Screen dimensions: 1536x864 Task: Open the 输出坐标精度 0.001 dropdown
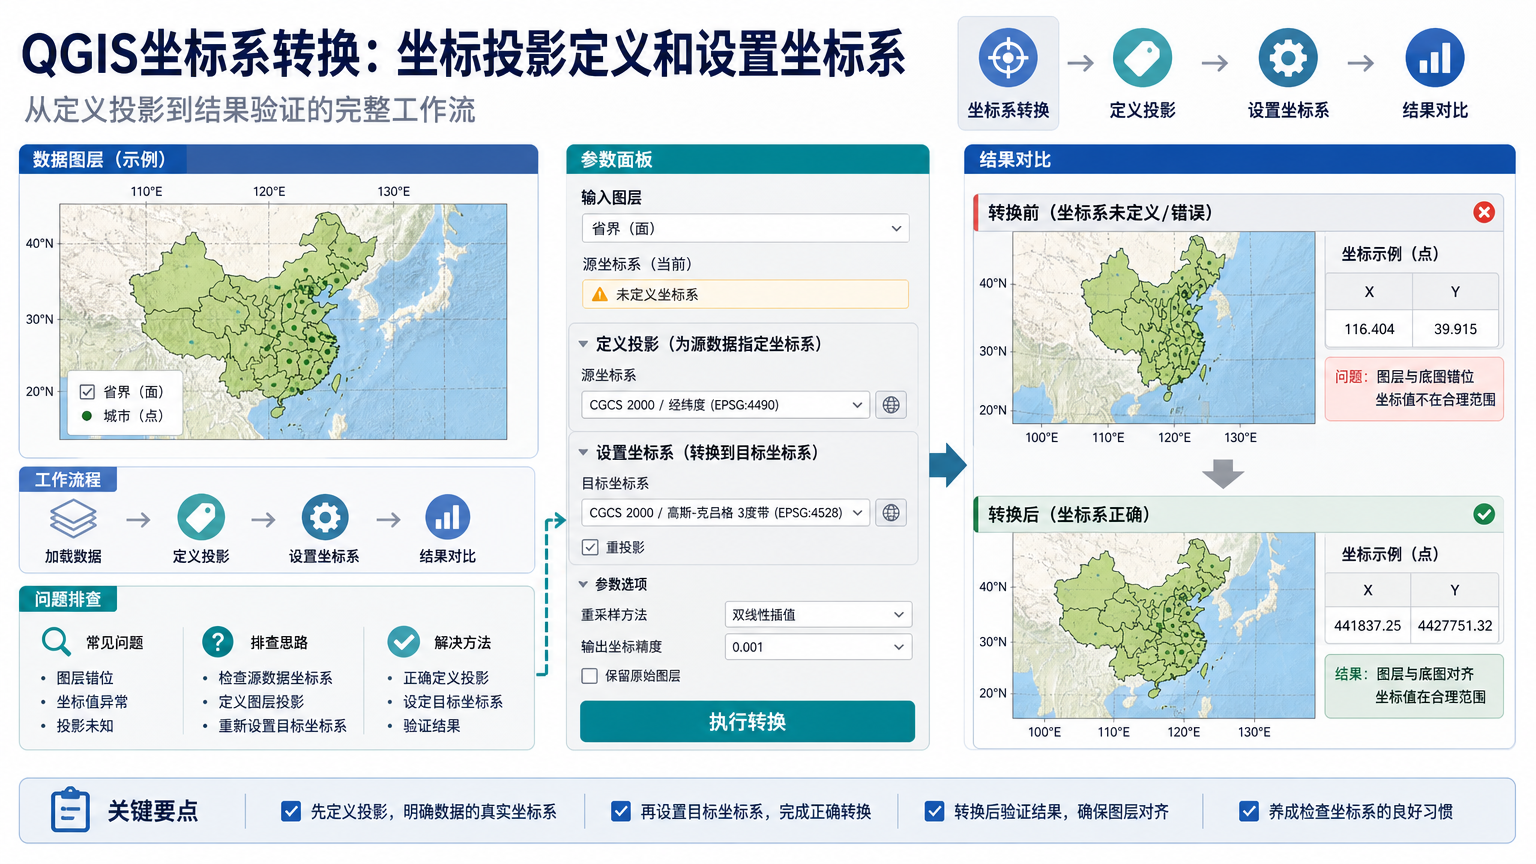pos(818,647)
